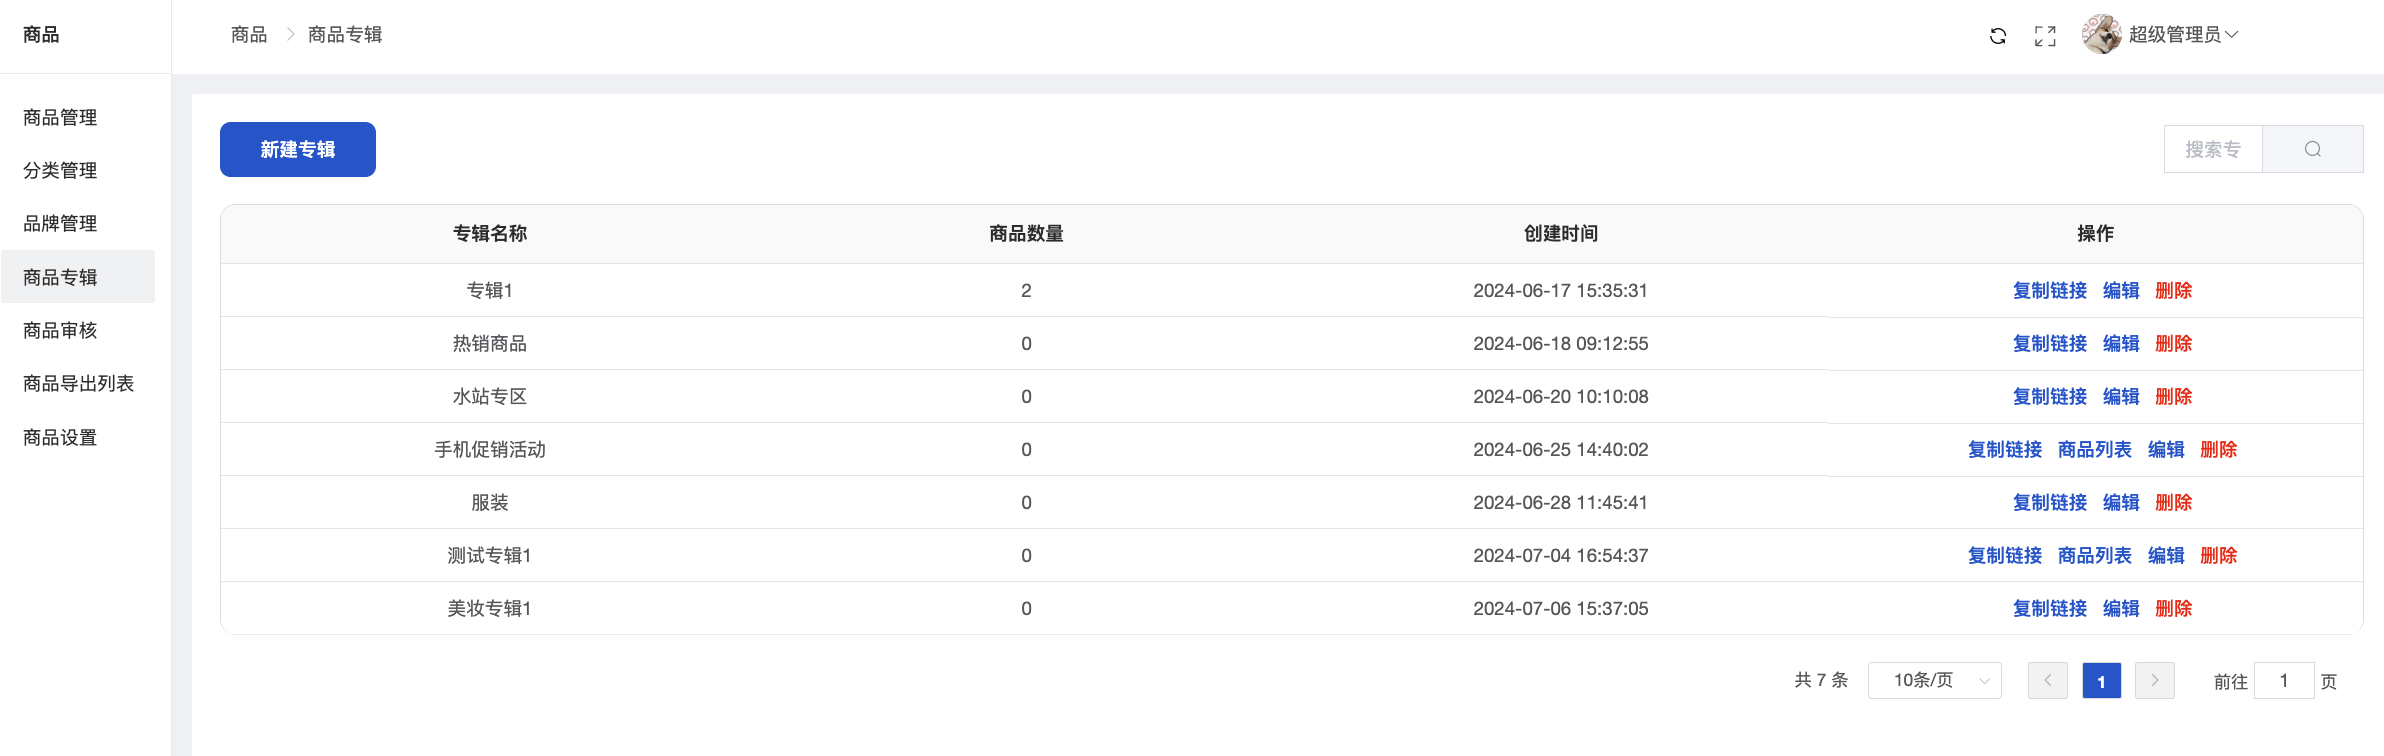Click the refresh icon in top bar
Image resolution: width=2384 pixels, height=756 pixels.
point(1997,36)
